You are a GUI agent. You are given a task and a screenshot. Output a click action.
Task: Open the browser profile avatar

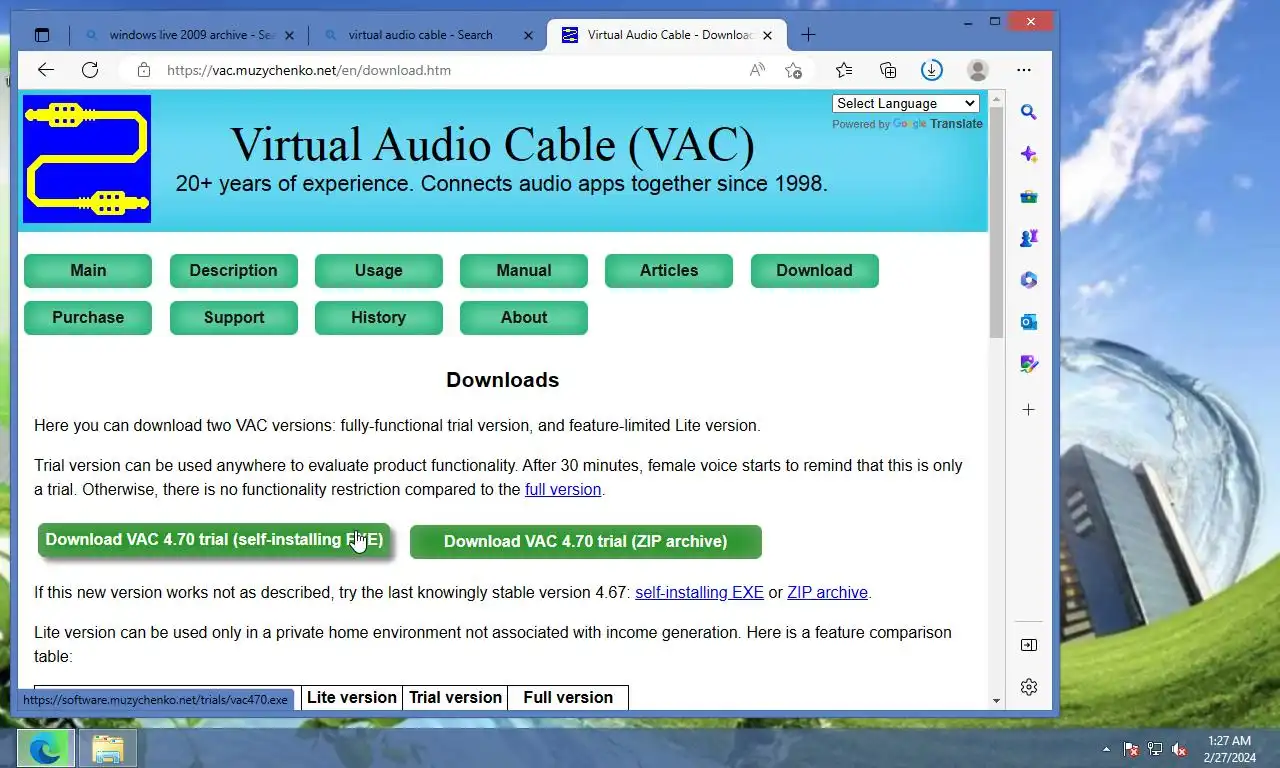tap(978, 70)
